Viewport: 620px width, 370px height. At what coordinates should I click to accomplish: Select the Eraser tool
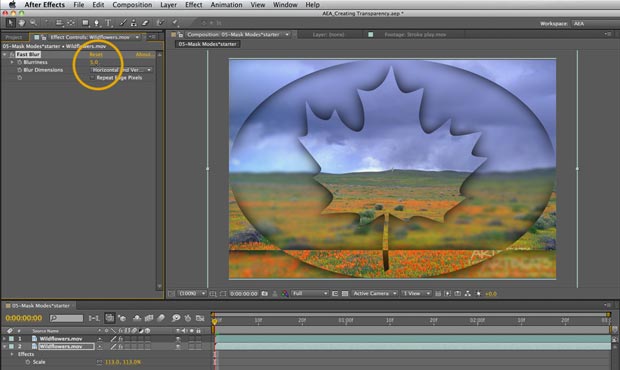point(145,23)
